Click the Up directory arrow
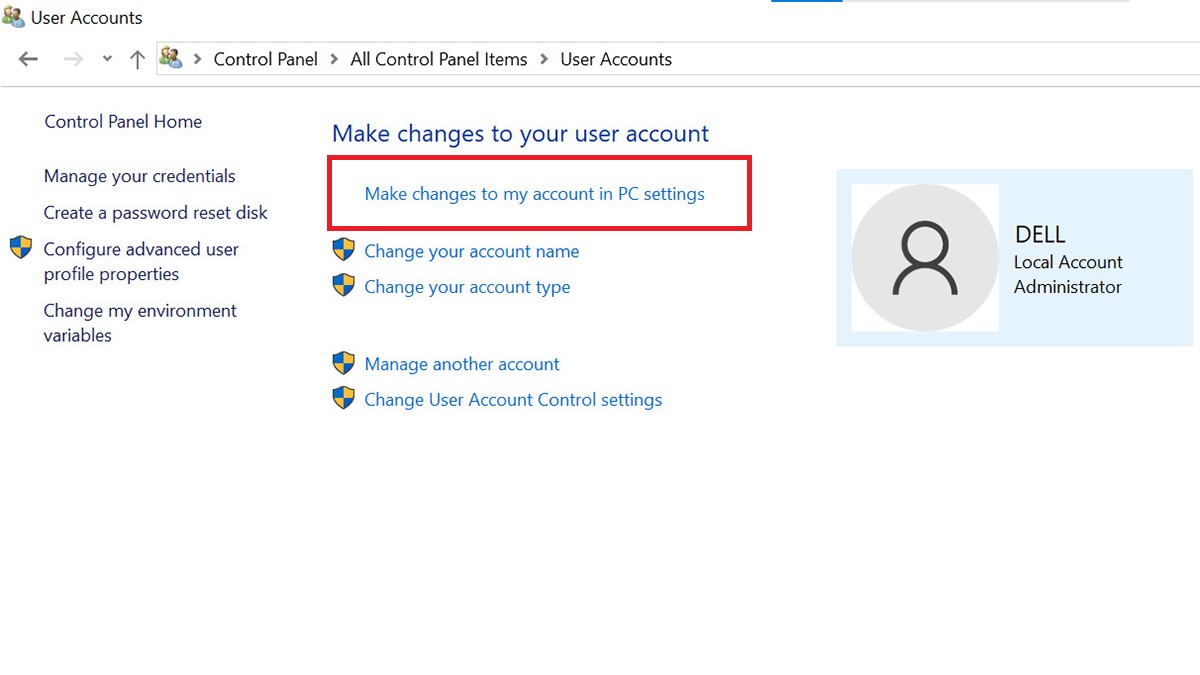This screenshot has width=1200, height=675. point(138,60)
